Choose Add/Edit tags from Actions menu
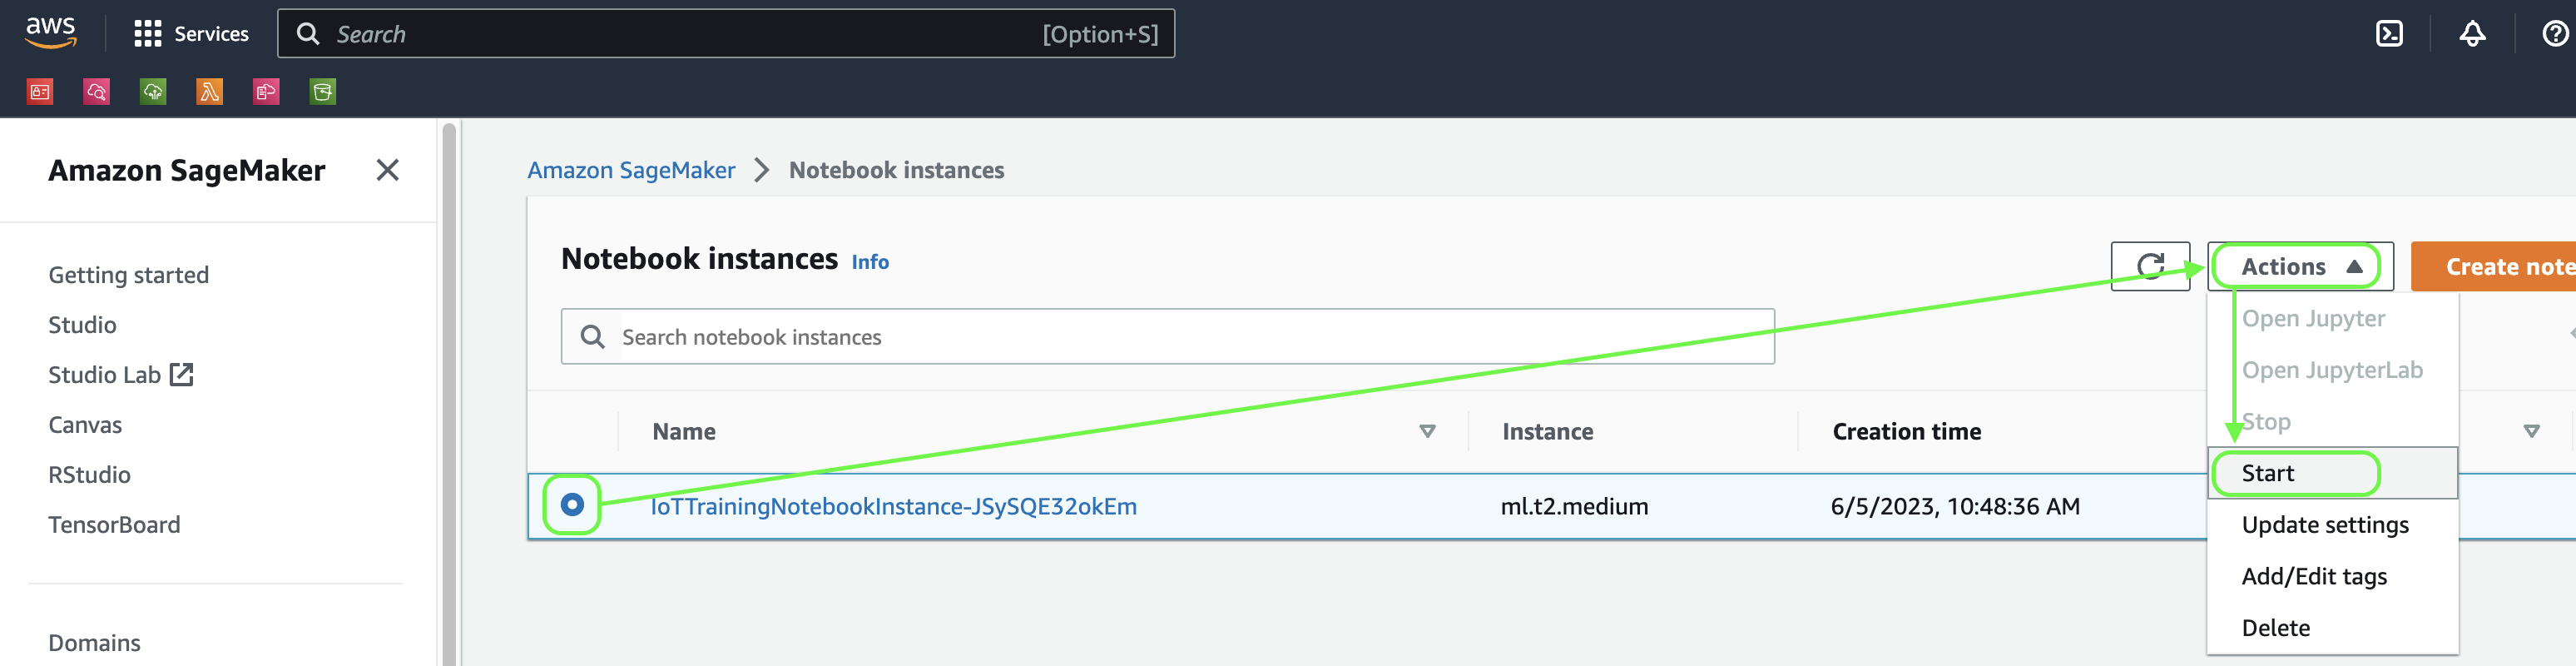The image size is (2576, 666). pyautogui.click(x=2314, y=576)
